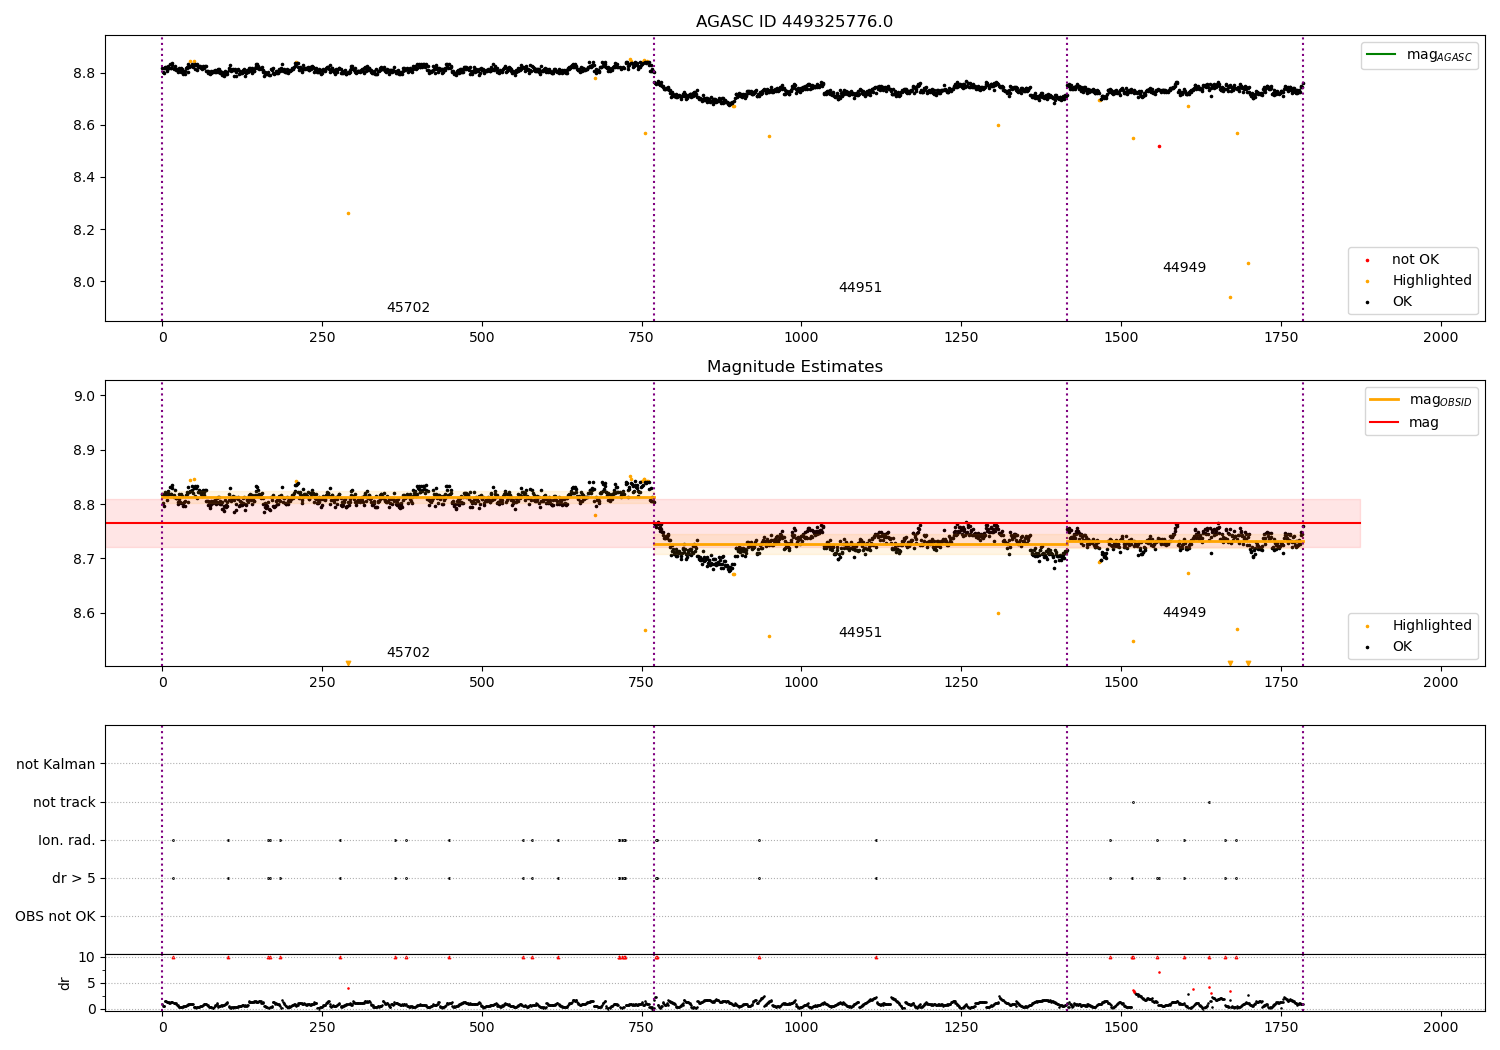Click the 44951 label in the top panel
Viewport: 1500px width, 1050px height.
point(860,288)
